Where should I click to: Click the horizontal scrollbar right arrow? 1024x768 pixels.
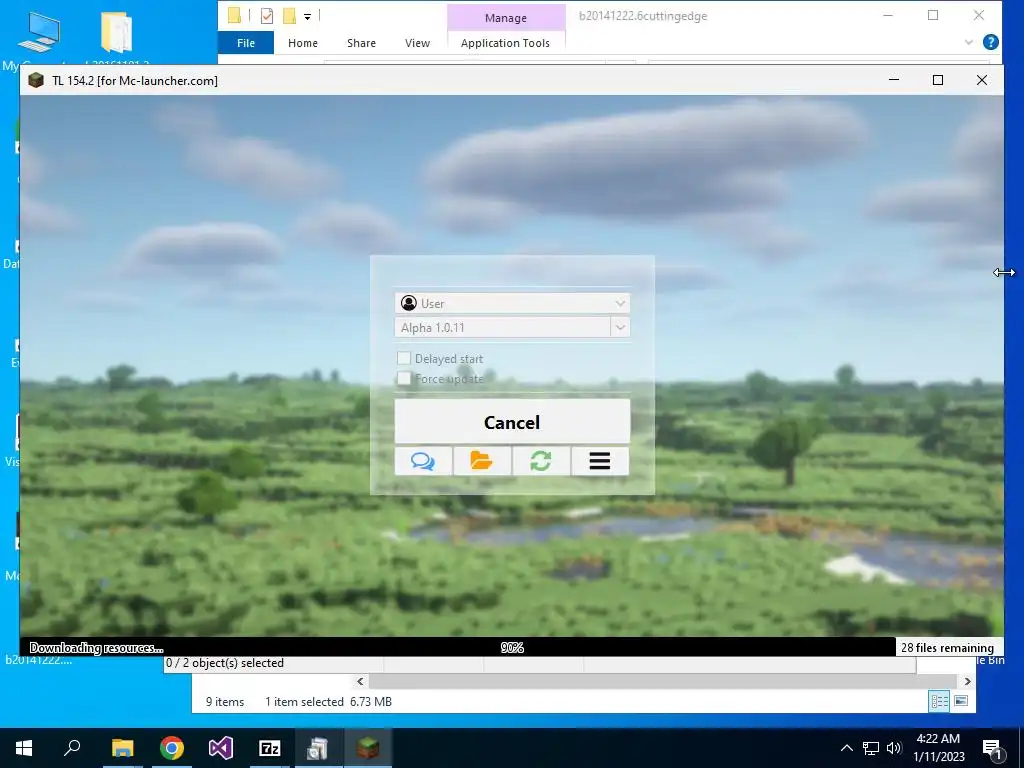tap(967, 681)
